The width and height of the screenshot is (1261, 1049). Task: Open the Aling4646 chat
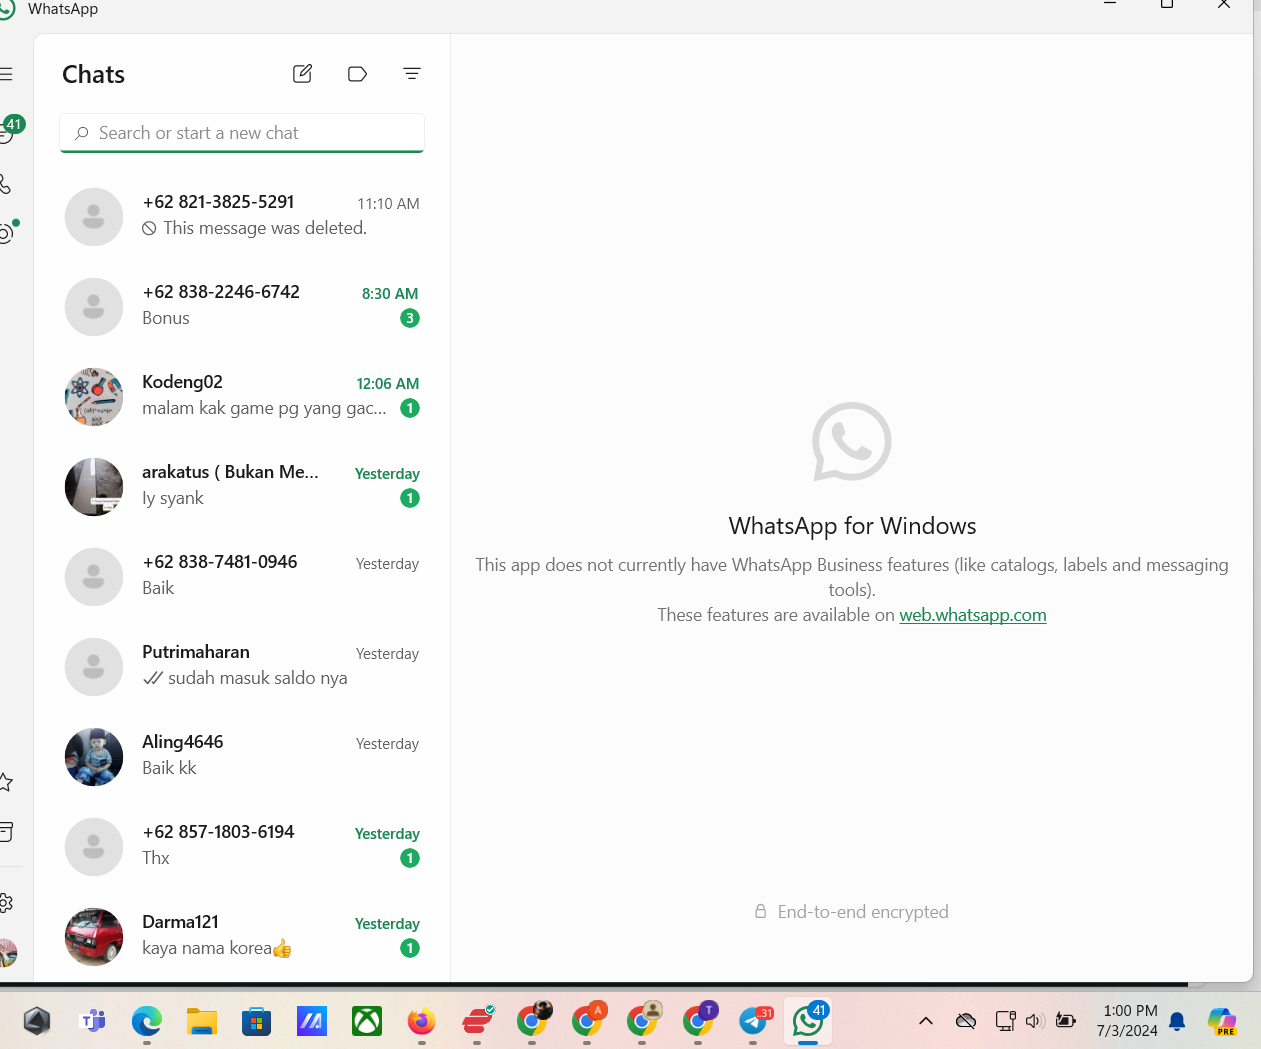(x=242, y=756)
